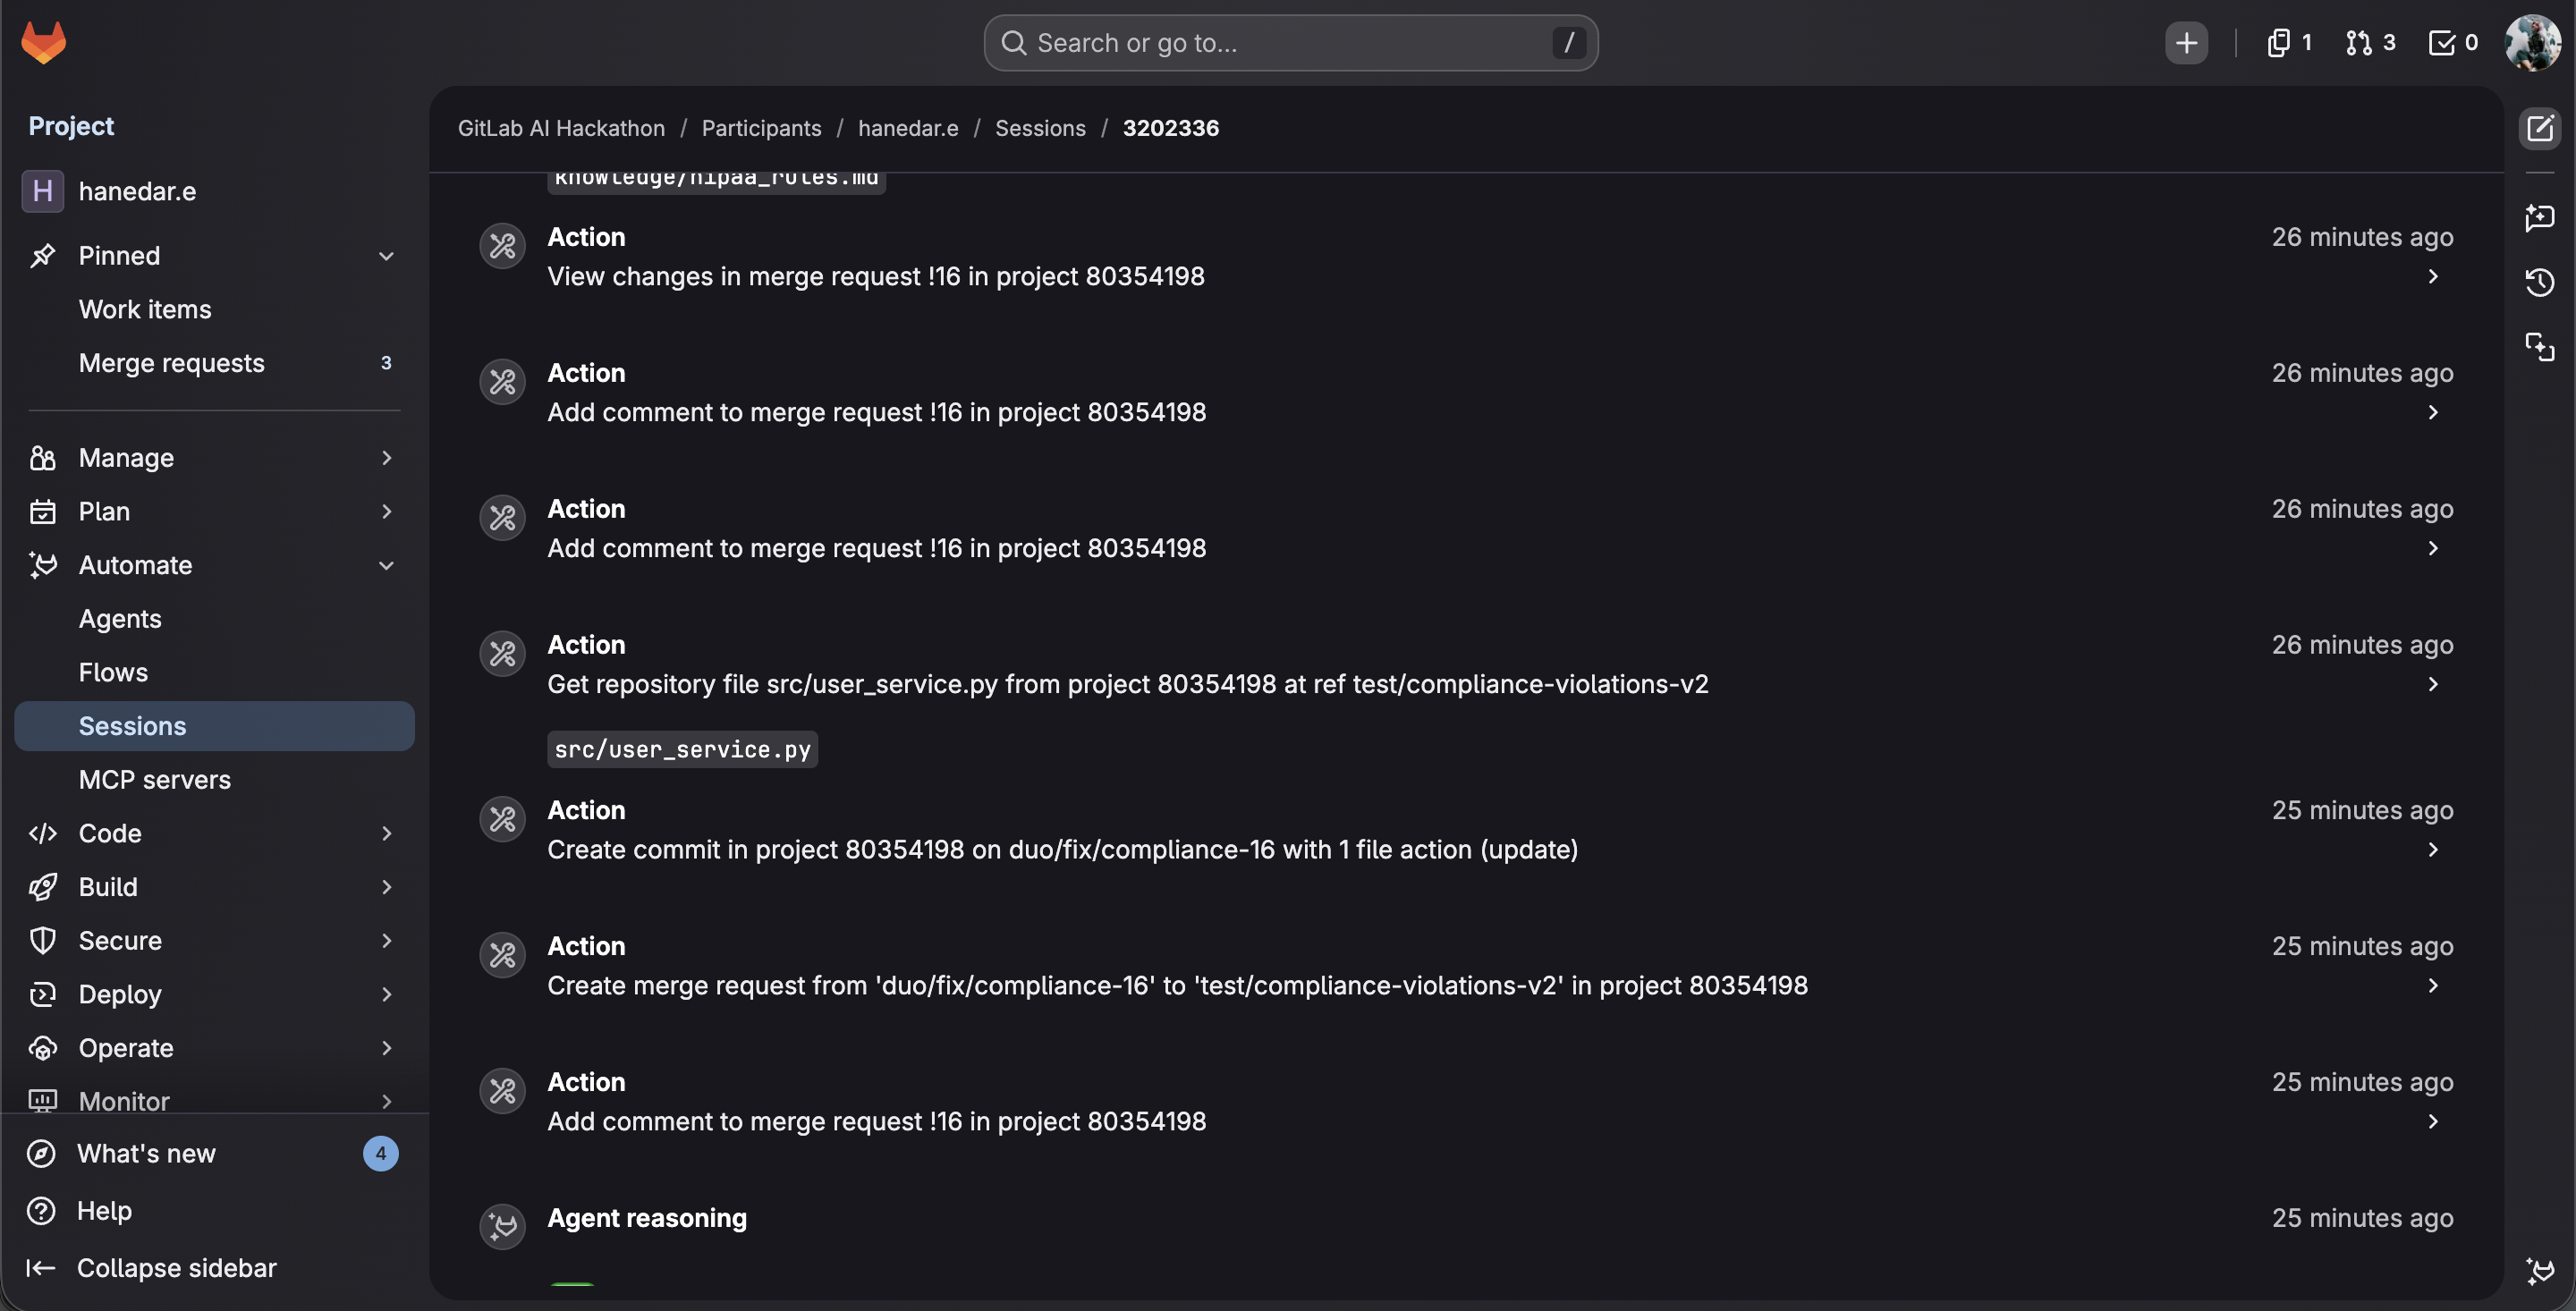This screenshot has width=2576, height=1311.
Task: Open the create new plus menu
Action: tap(2186, 43)
